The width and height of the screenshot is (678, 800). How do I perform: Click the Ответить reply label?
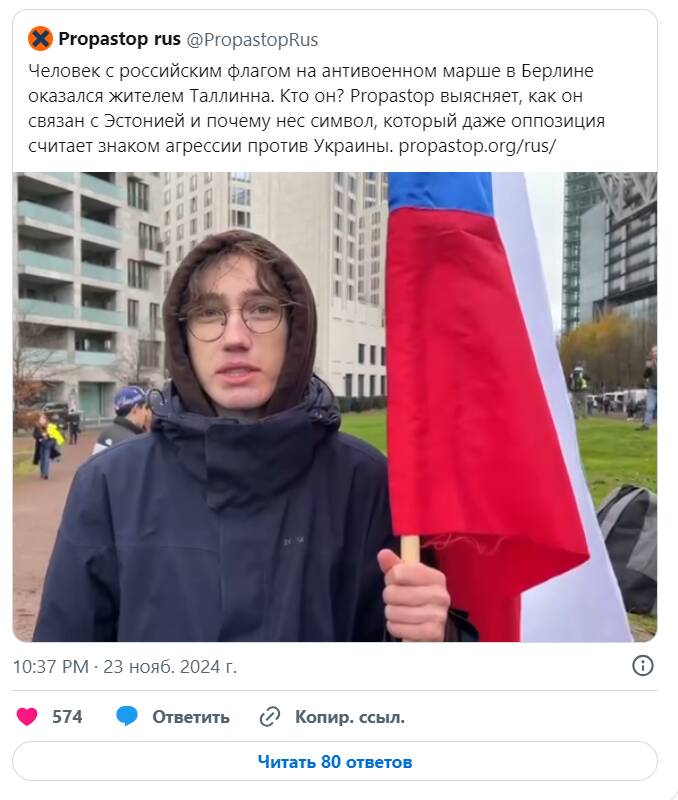(191, 717)
